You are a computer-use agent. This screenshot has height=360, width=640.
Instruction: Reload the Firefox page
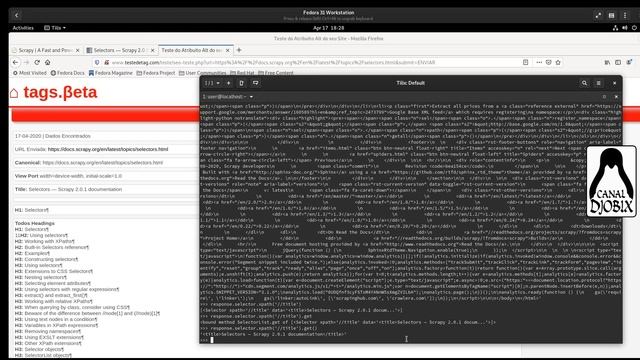(x=37, y=62)
